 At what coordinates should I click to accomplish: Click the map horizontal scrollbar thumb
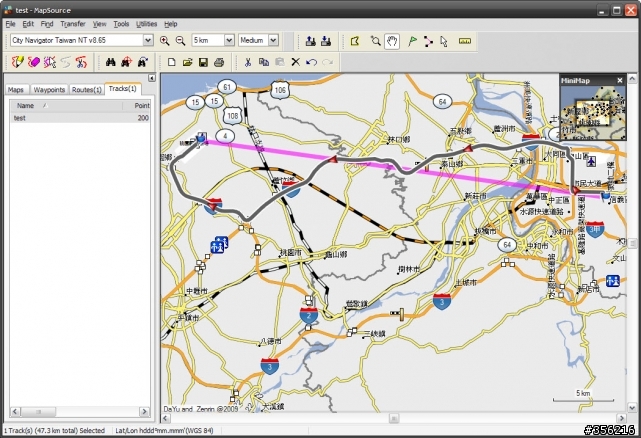tap(394, 418)
